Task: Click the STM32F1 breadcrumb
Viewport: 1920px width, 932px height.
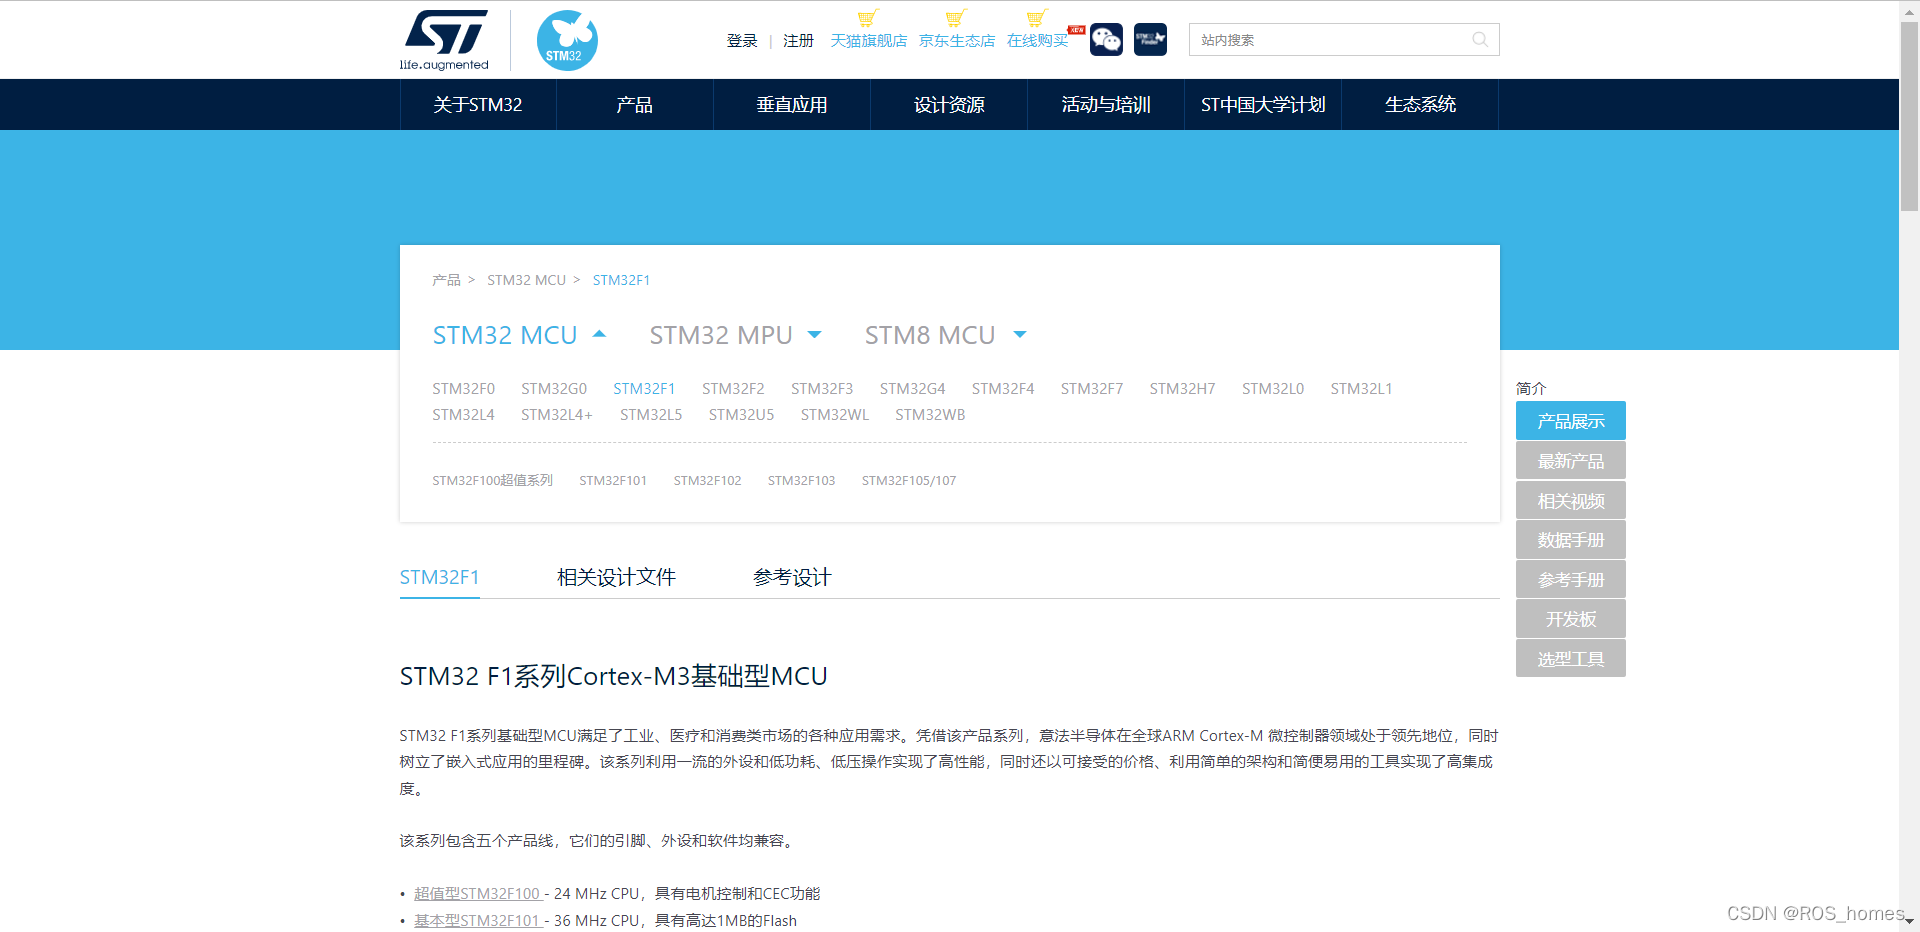Action: [621, 280]
